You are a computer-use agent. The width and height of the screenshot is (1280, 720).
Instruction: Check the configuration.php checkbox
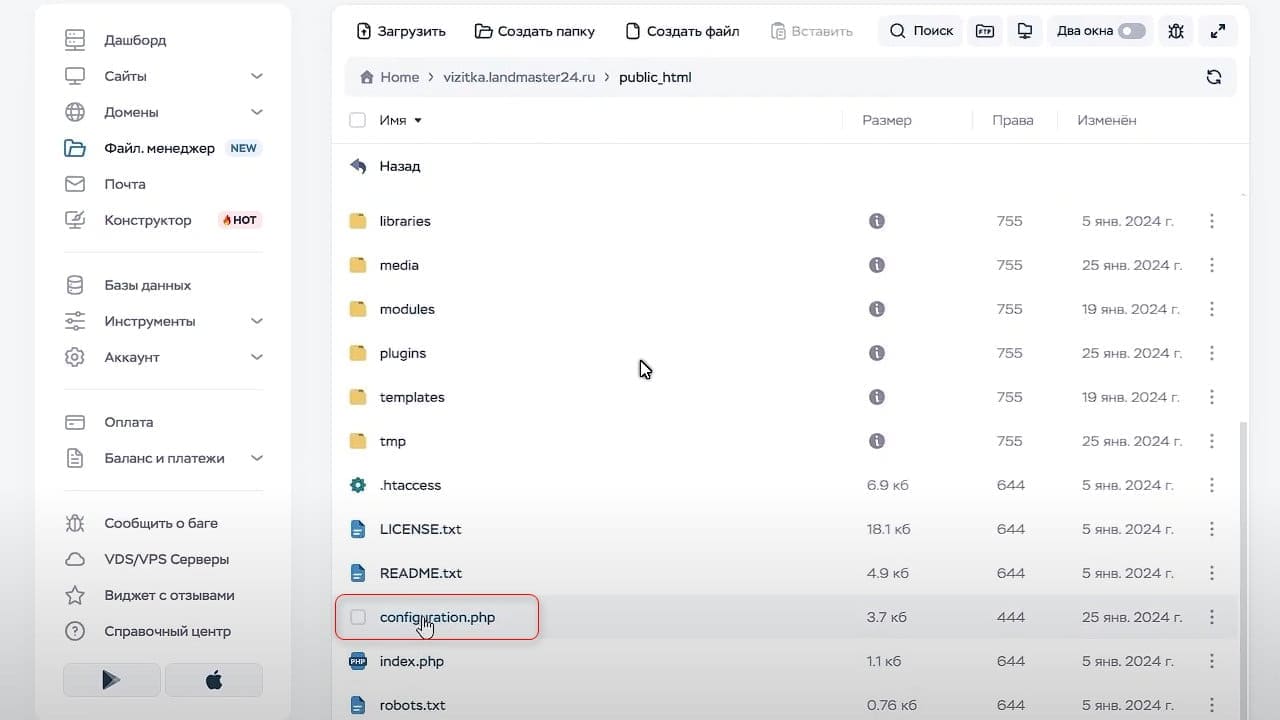tap(357, 617)
